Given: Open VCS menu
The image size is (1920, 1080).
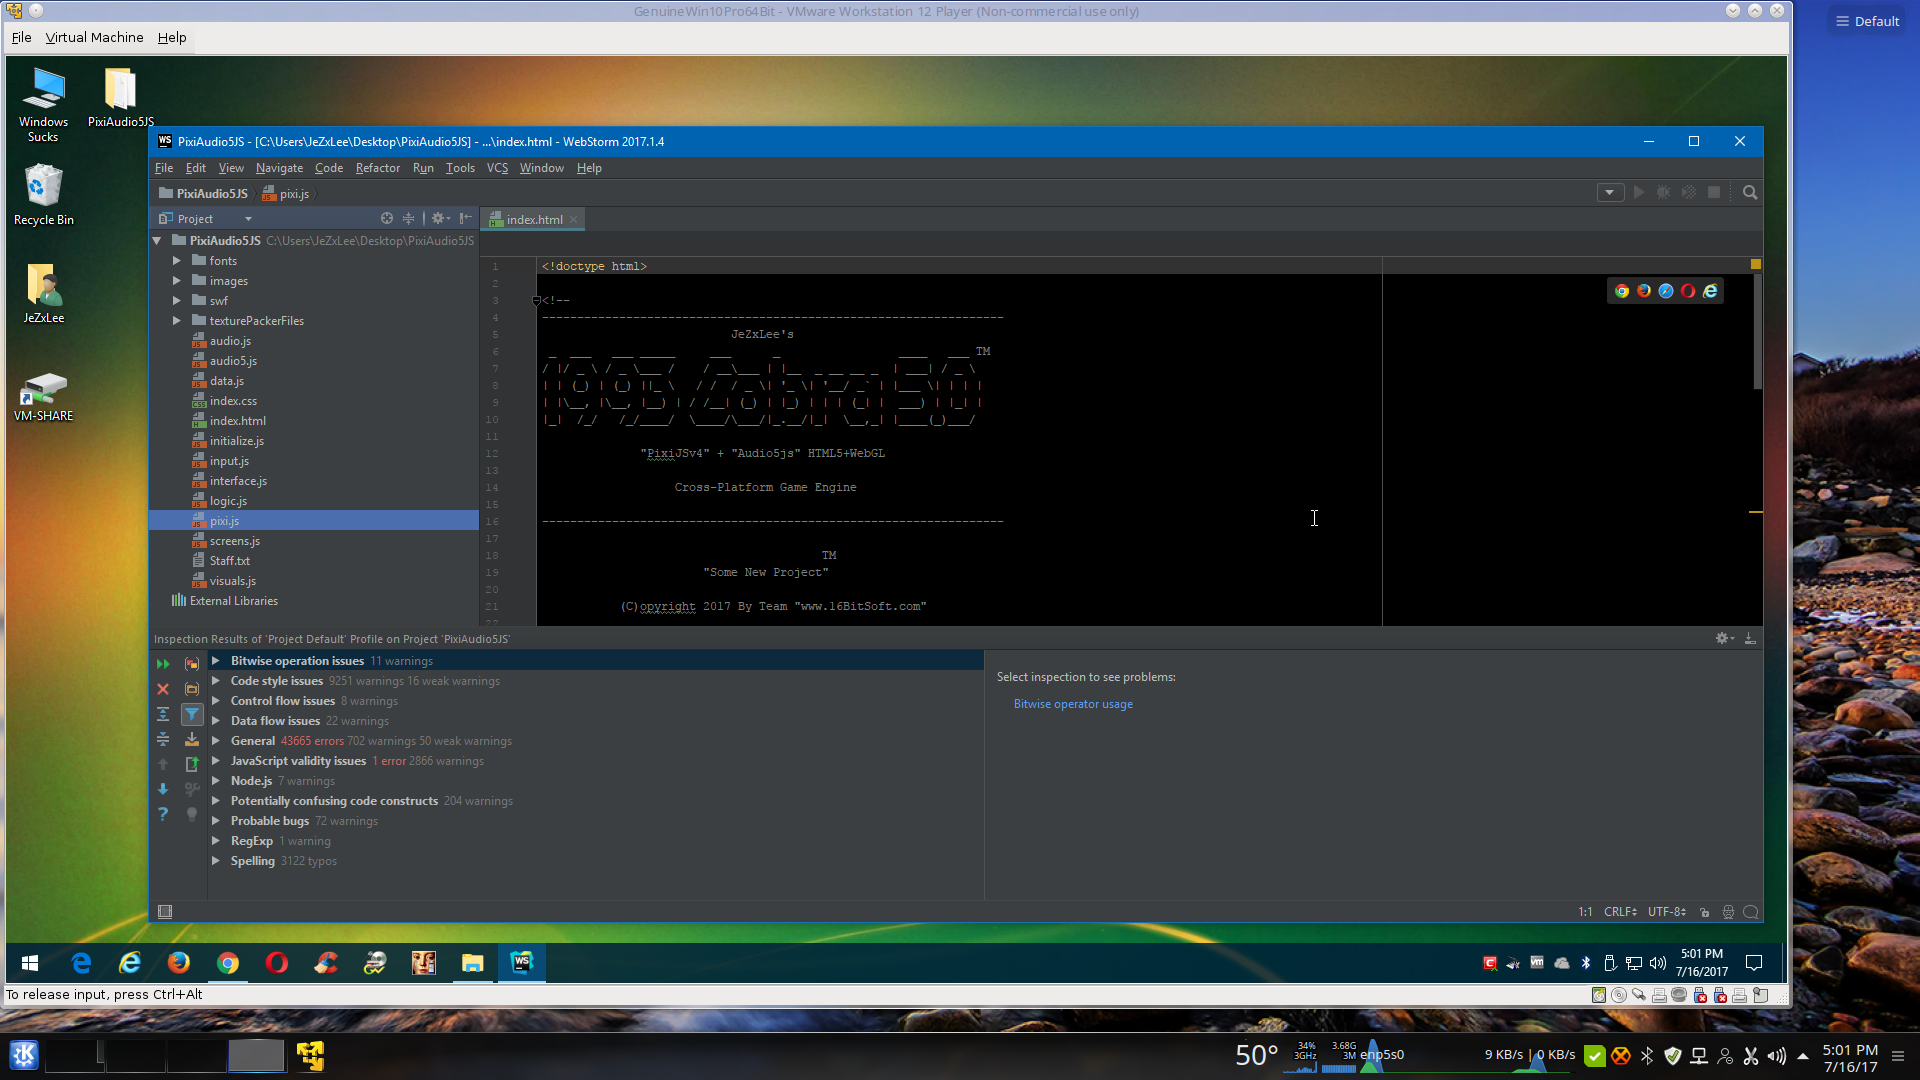Looking at the screenshot, I should 497,168.
